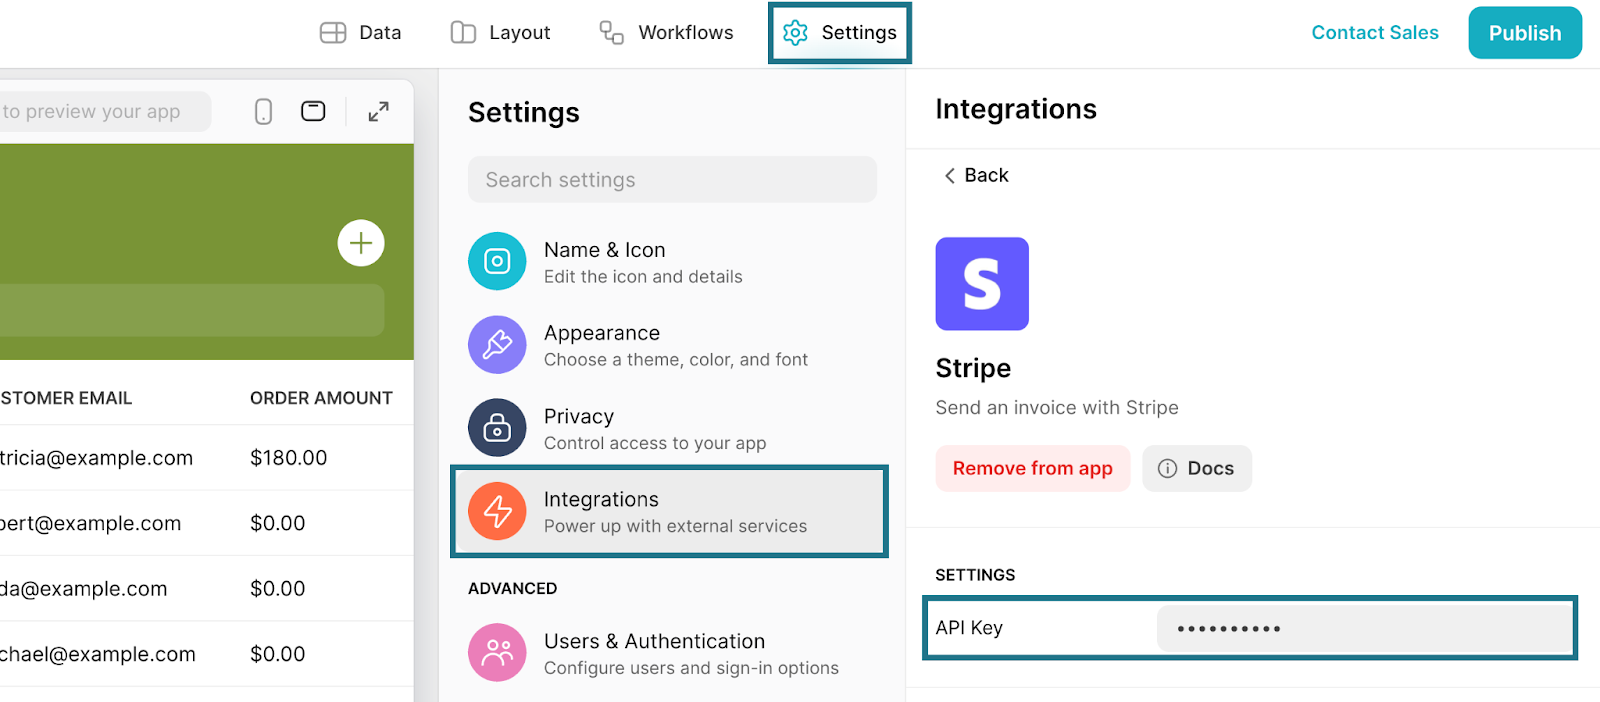Click the Settings gear icon
Viewport: 1600px width, 702px height.
[795, 33]
